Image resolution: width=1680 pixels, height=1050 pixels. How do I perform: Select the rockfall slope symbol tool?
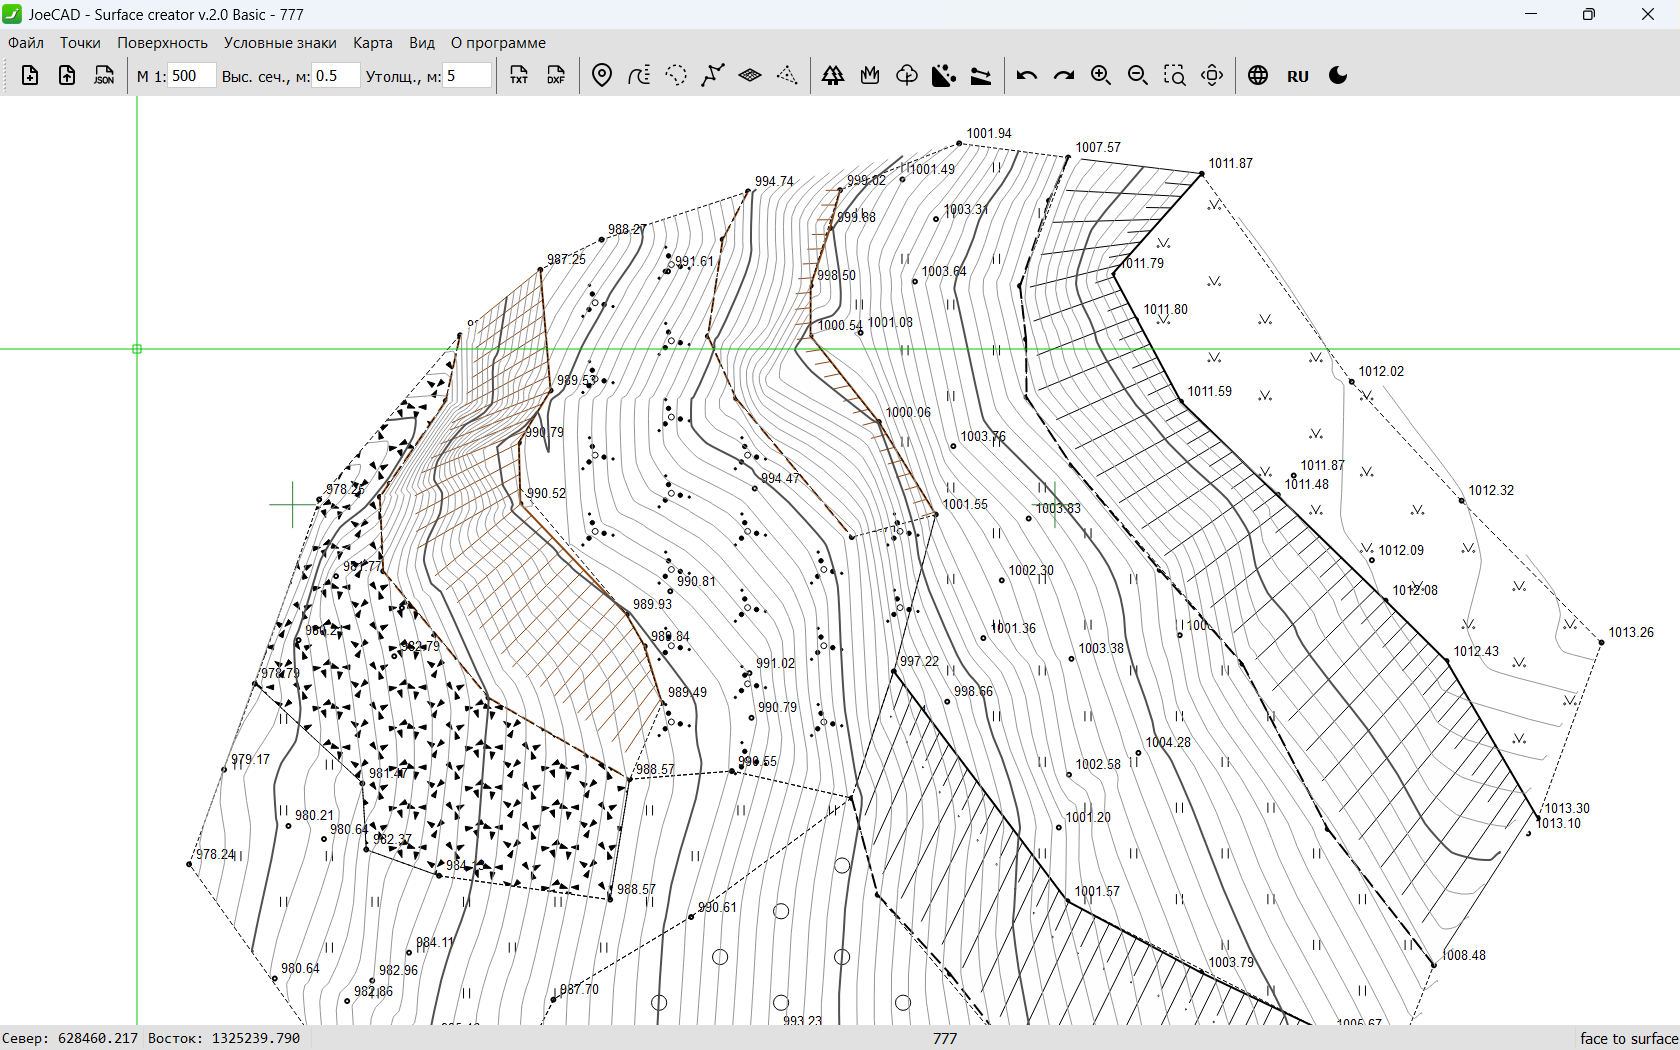tap(944, 76)
